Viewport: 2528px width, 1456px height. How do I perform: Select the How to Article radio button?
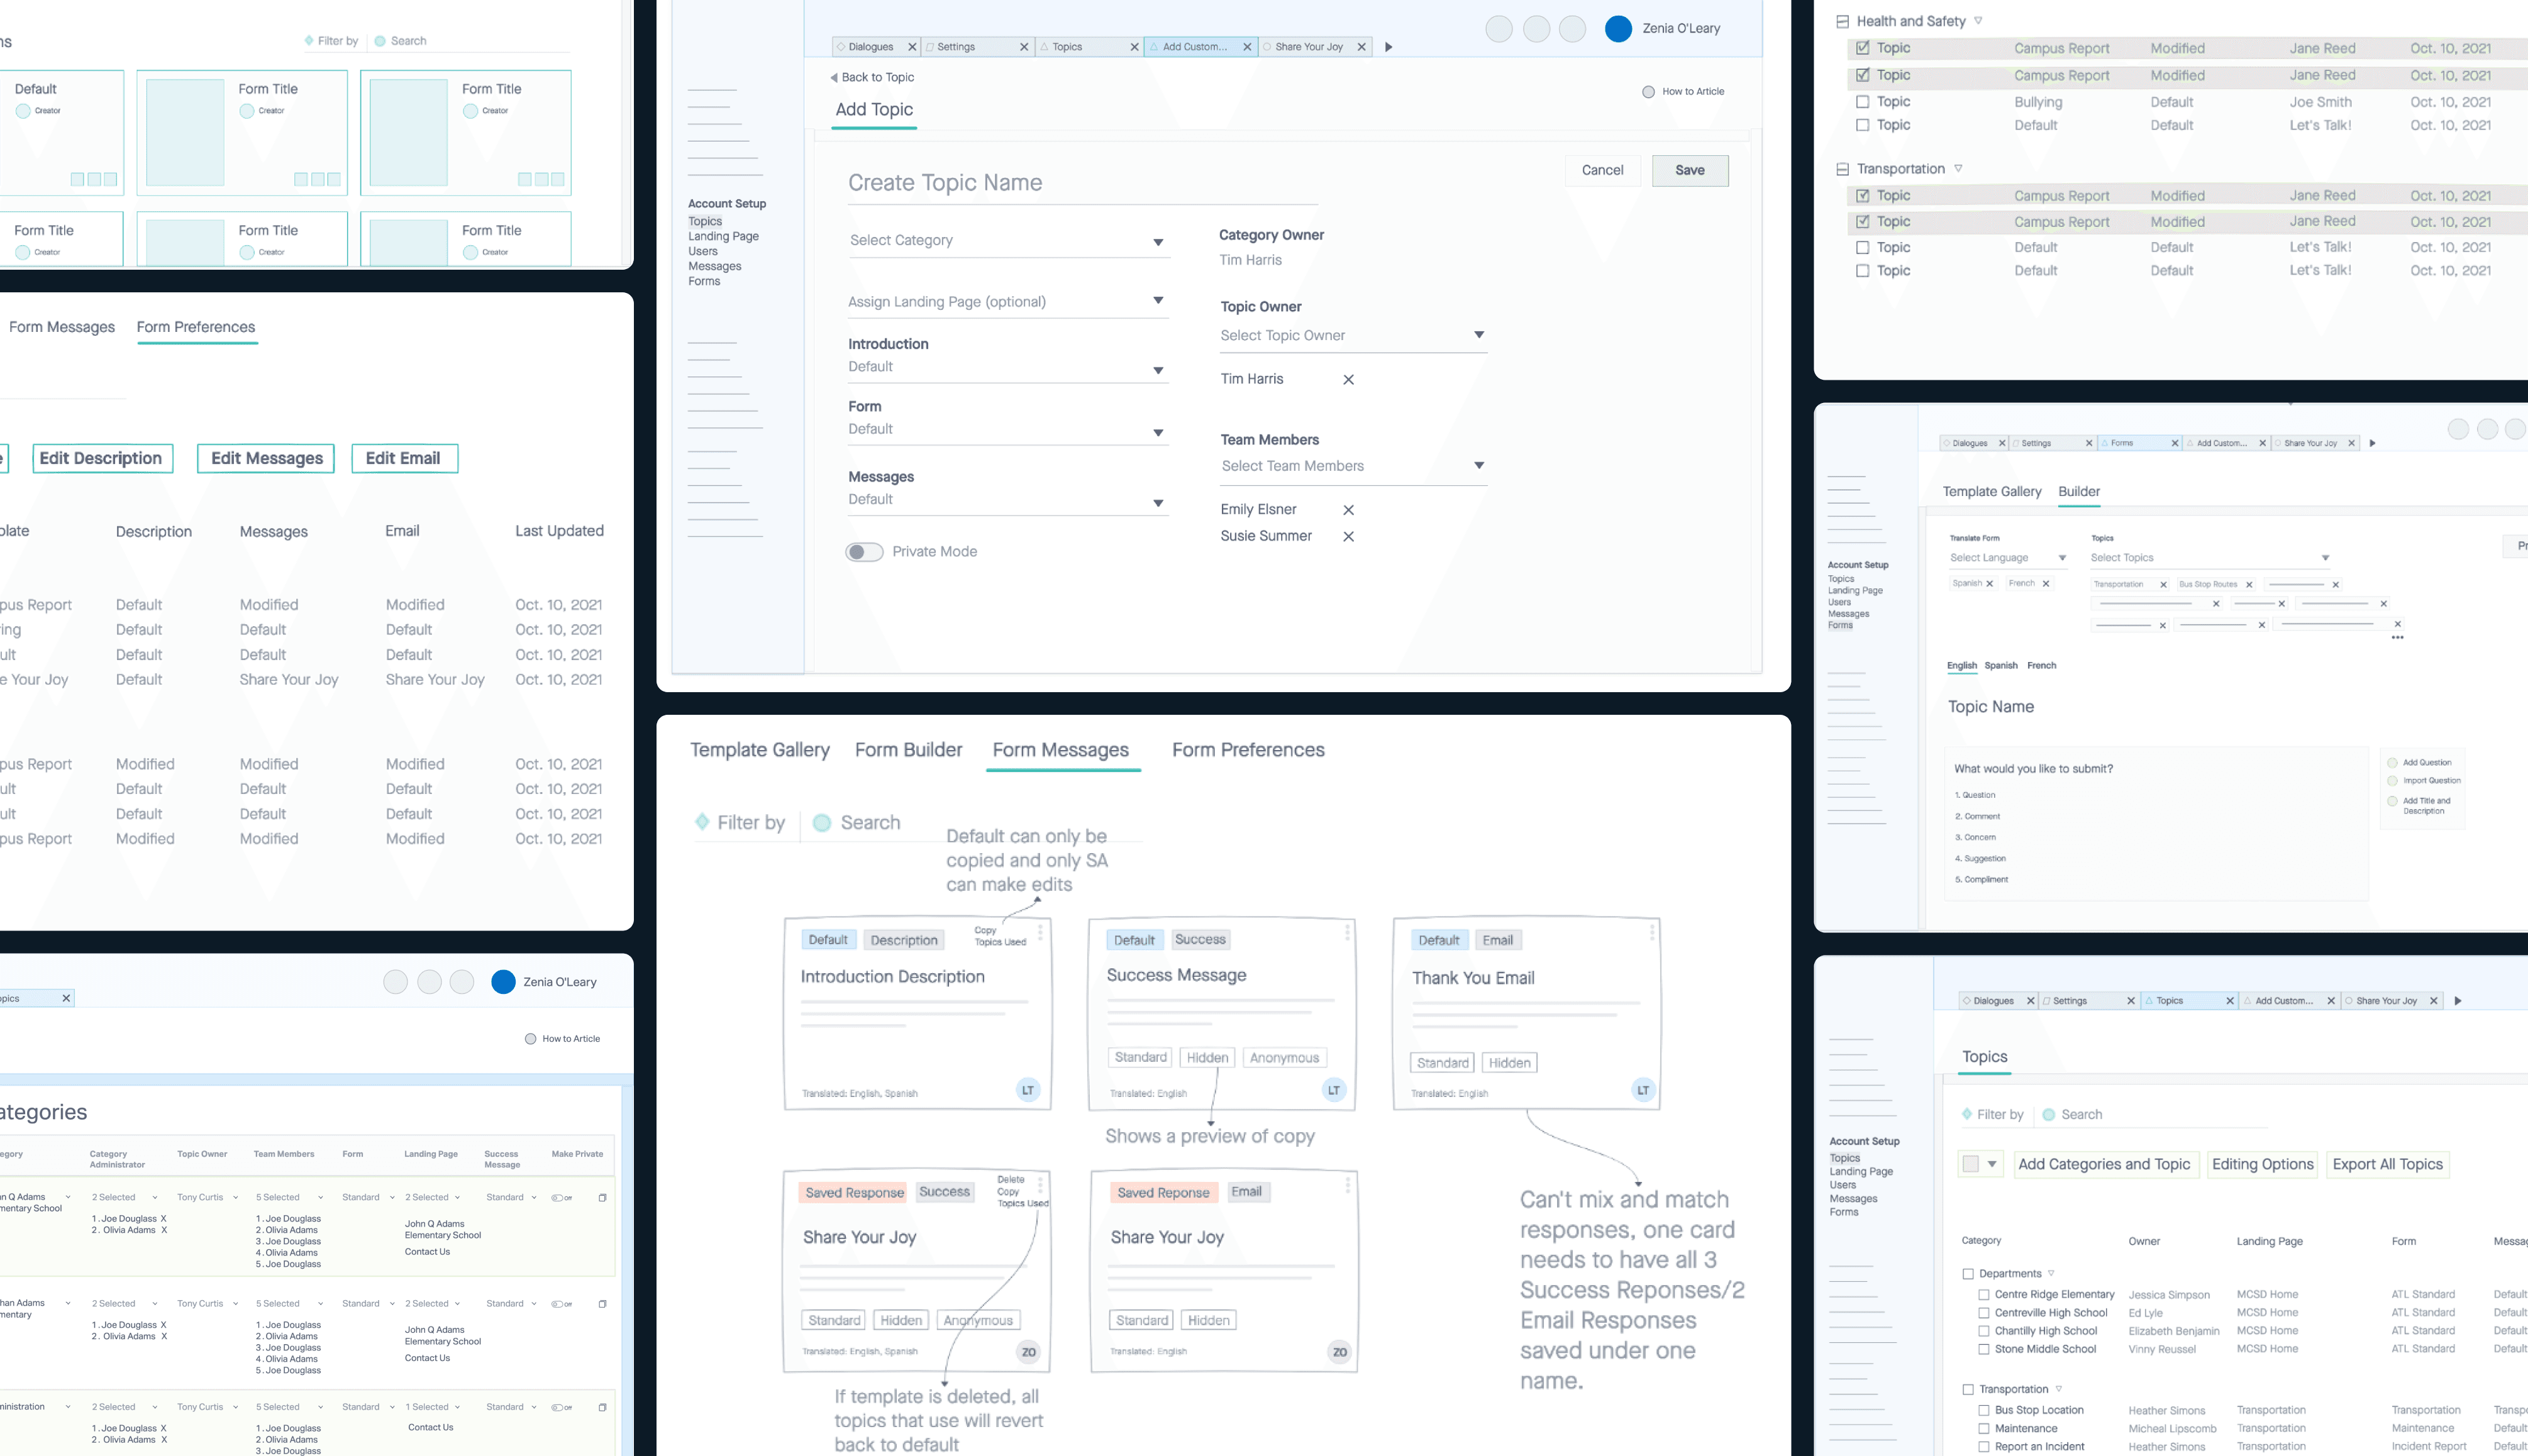(x=1648, y=92)
